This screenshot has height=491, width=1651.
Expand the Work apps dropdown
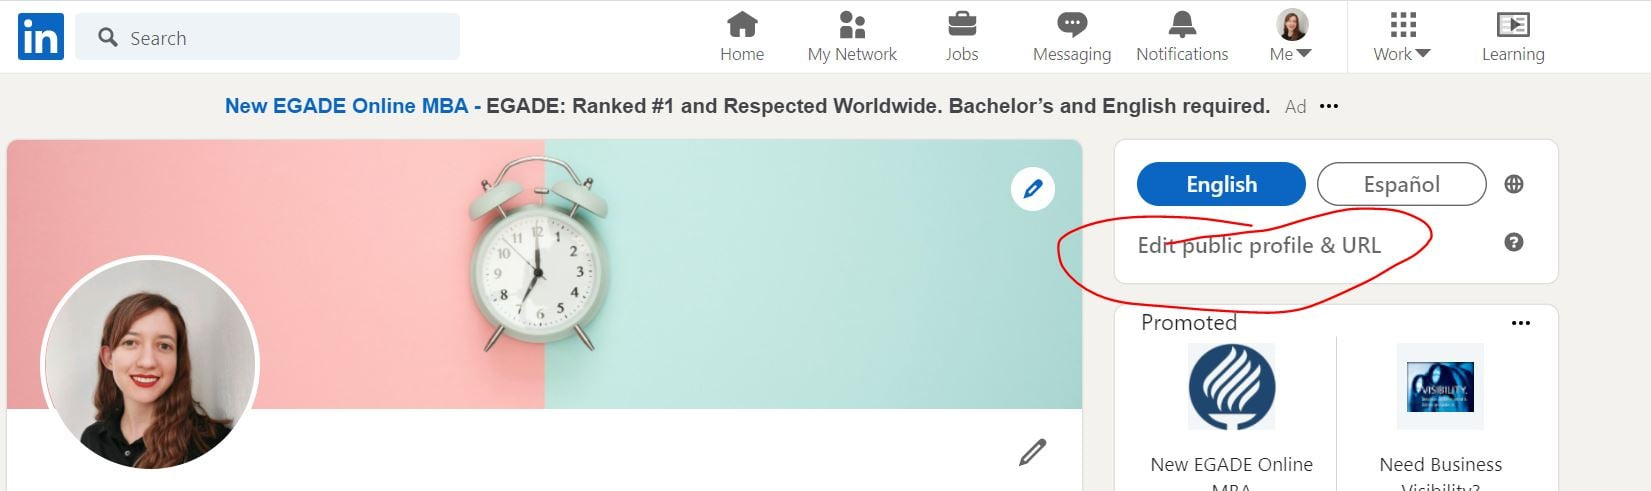coord(1402,37)
